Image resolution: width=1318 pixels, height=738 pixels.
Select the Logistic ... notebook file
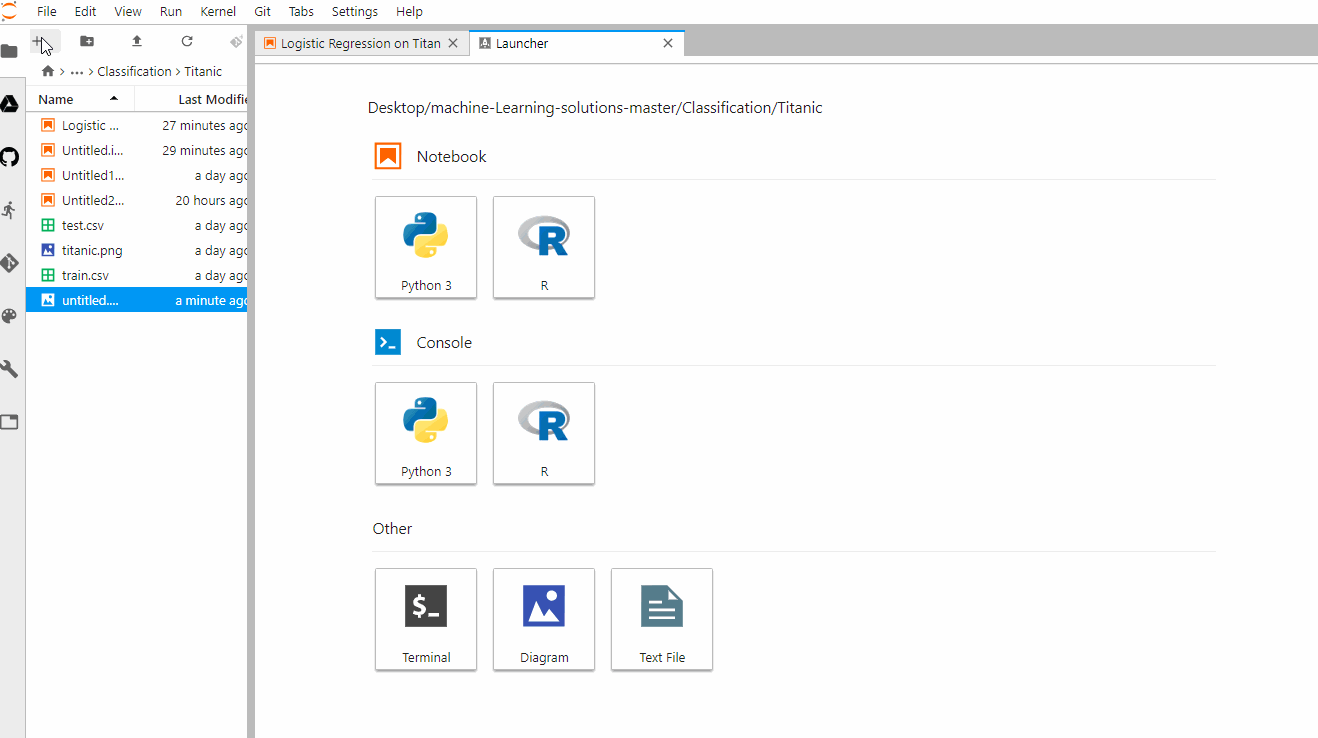coord(137,125)
